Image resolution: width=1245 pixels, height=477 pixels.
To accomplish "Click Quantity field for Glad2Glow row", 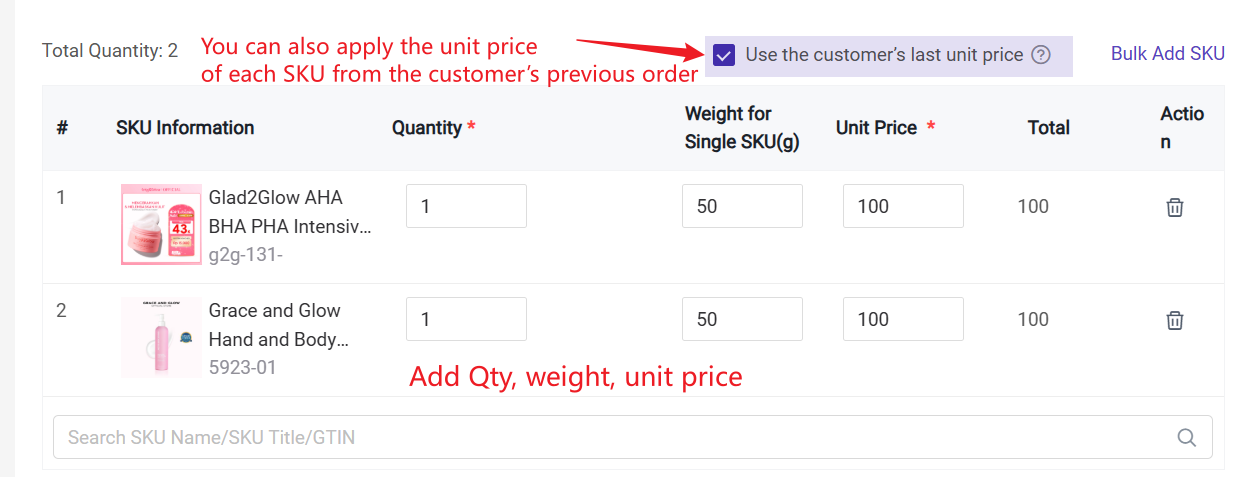I will [466, 206].
